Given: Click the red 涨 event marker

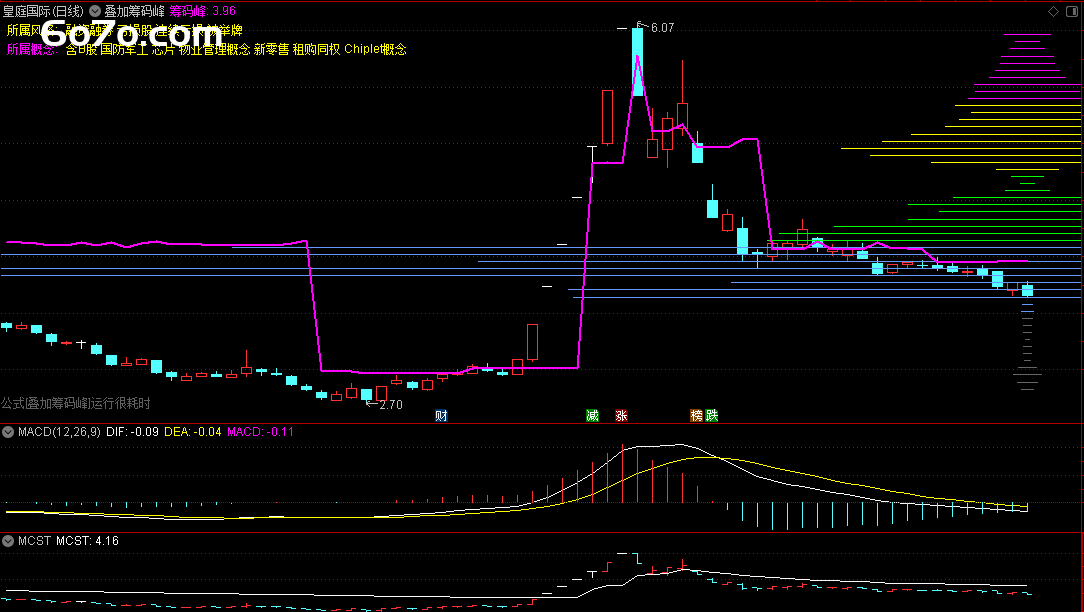Looking at the screenshot, I should click(621, 415).
